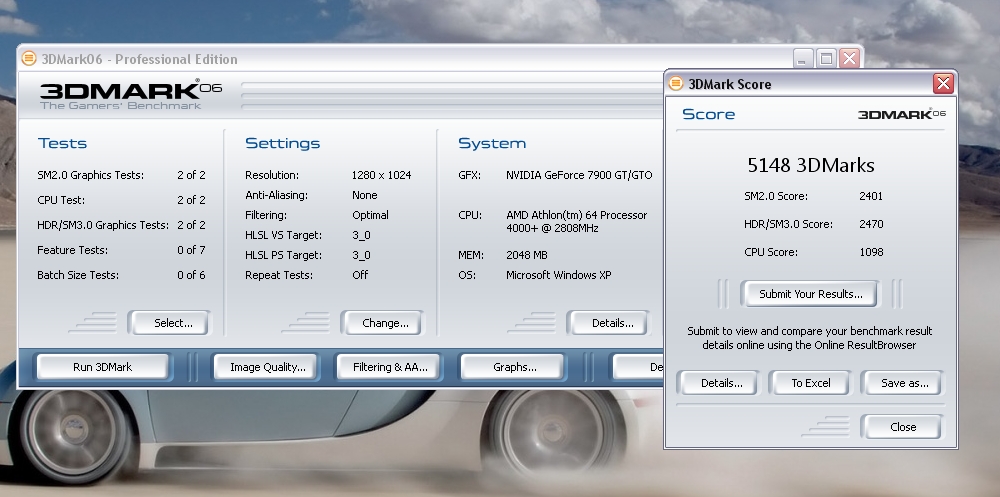Image resolution: width=1000 pixels, height=497 pixels.
Task: Click the 3DMark06 logo in main window
Action: click(131, 94)
